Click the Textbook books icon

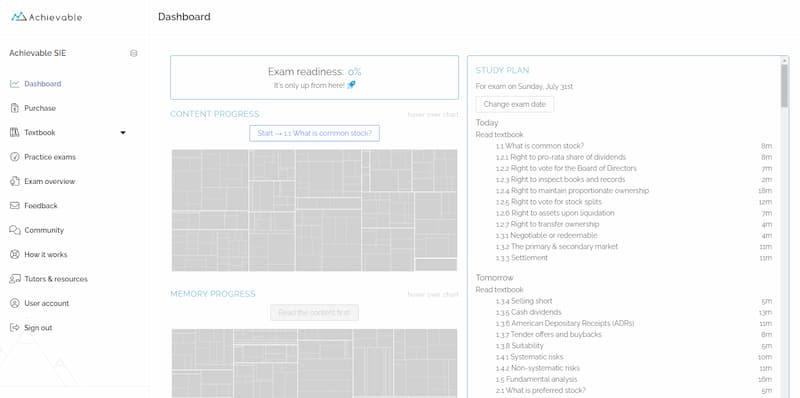coord(14,133)
